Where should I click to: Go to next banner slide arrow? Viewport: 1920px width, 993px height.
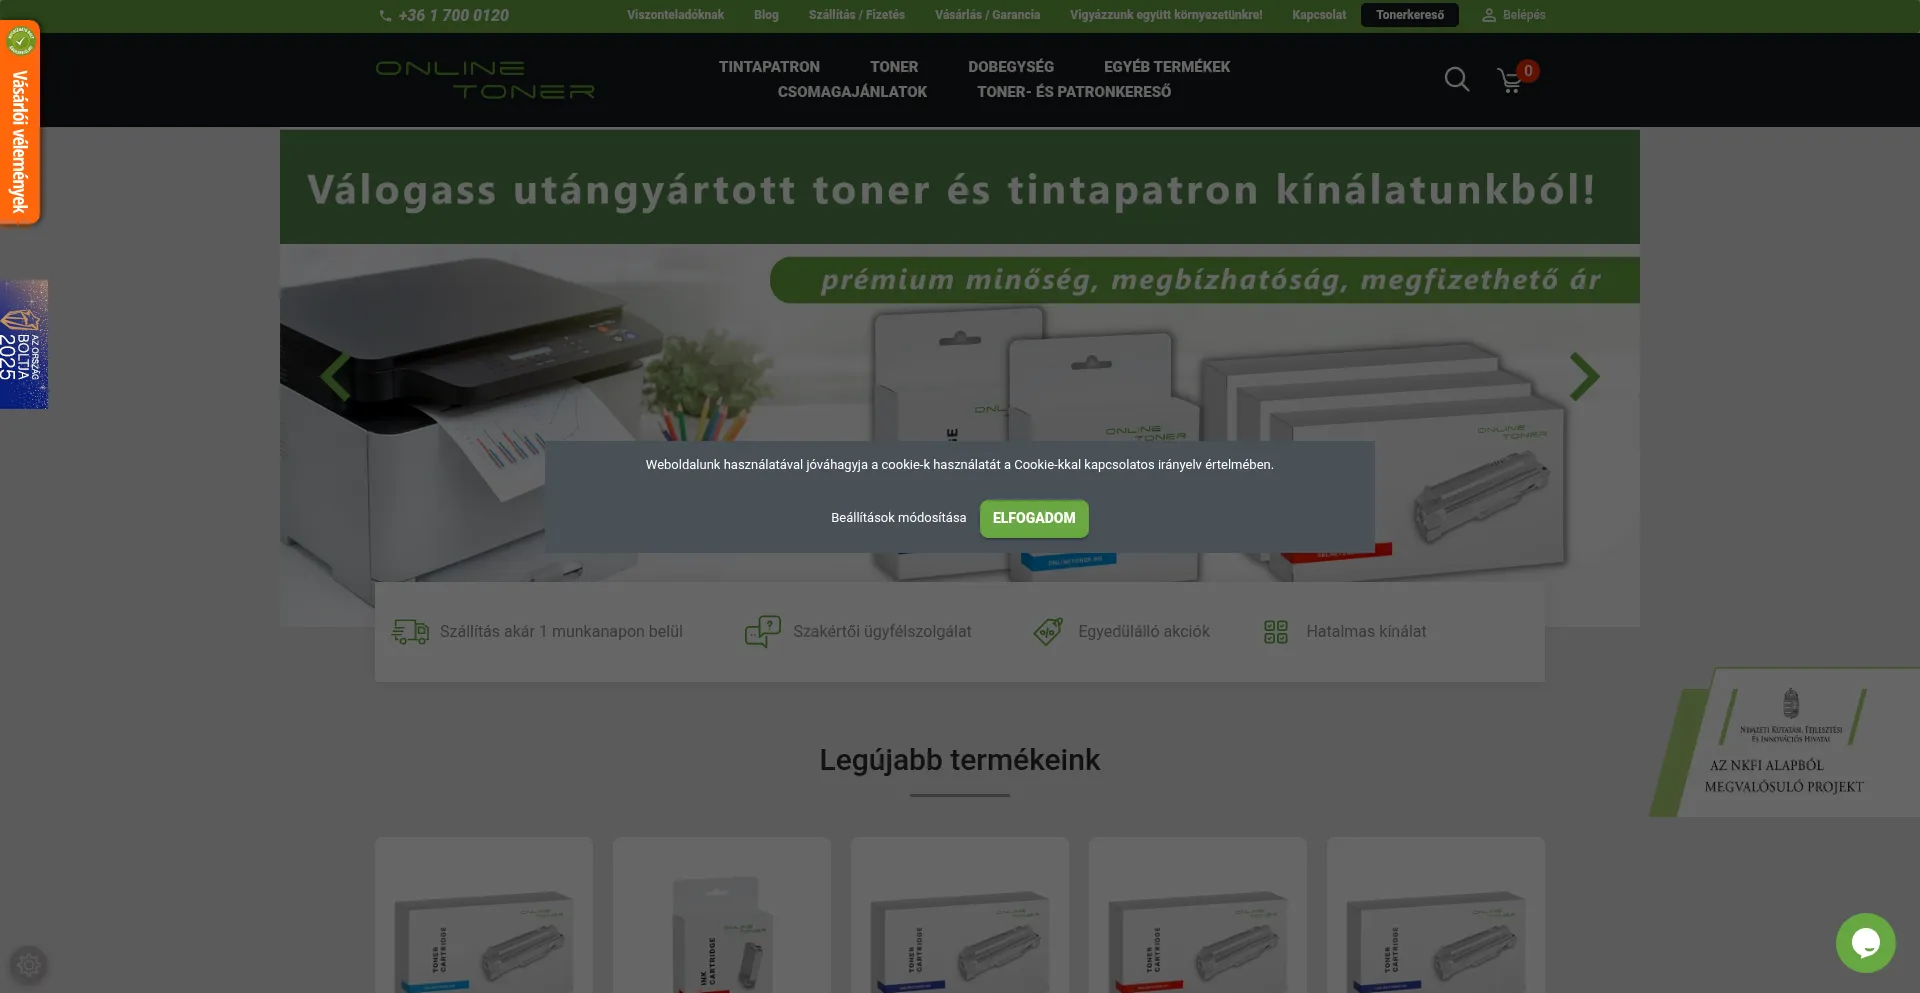coord(1584,377)
